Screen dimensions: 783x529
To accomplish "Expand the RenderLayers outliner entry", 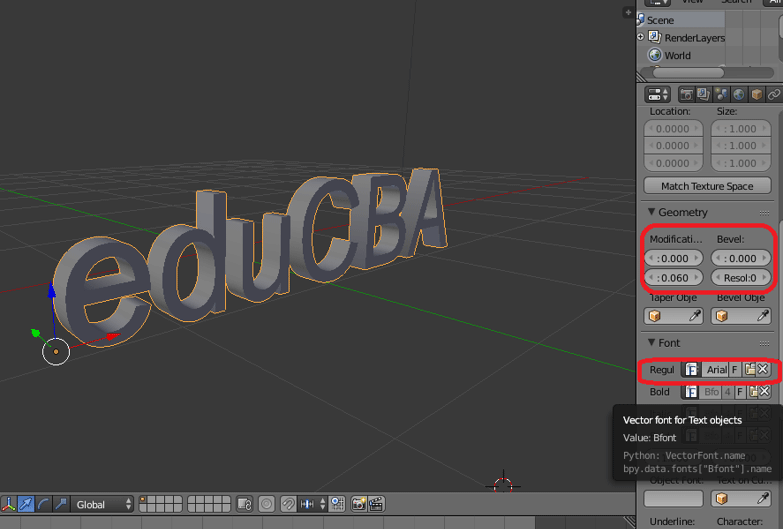I will tap(641, 37).
